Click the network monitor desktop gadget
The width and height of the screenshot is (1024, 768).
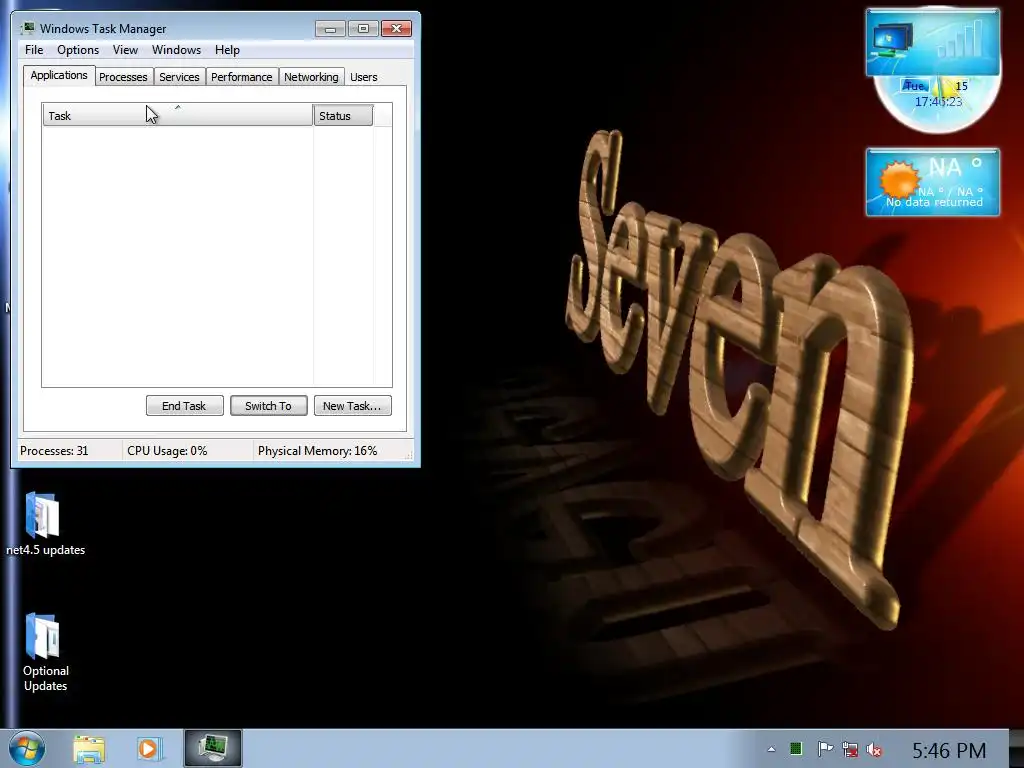click(x=933, y=42)
